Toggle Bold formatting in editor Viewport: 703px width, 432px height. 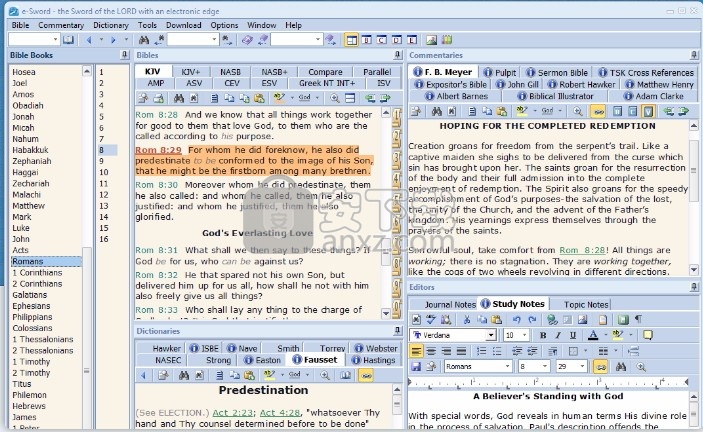tap(543, 335)
